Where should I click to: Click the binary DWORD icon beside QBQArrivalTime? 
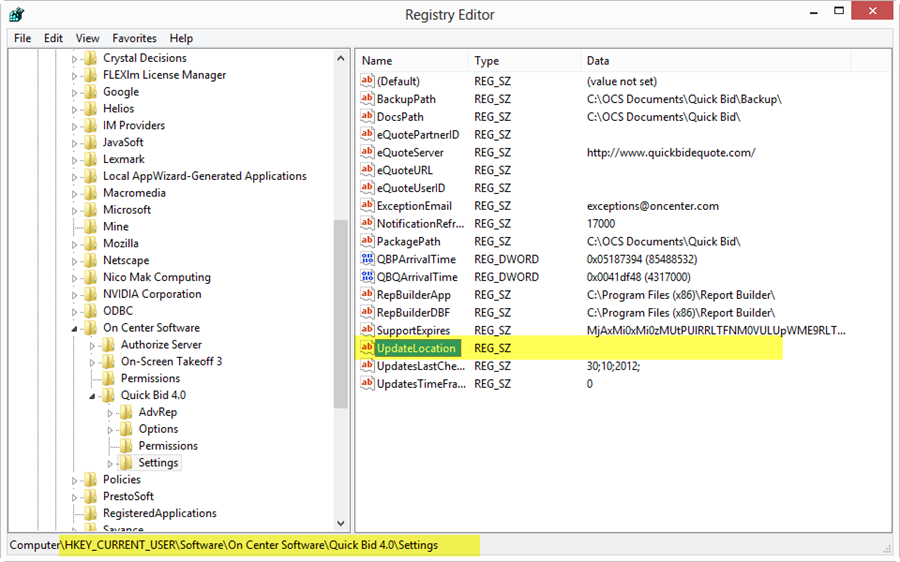(x=367, y=276)
